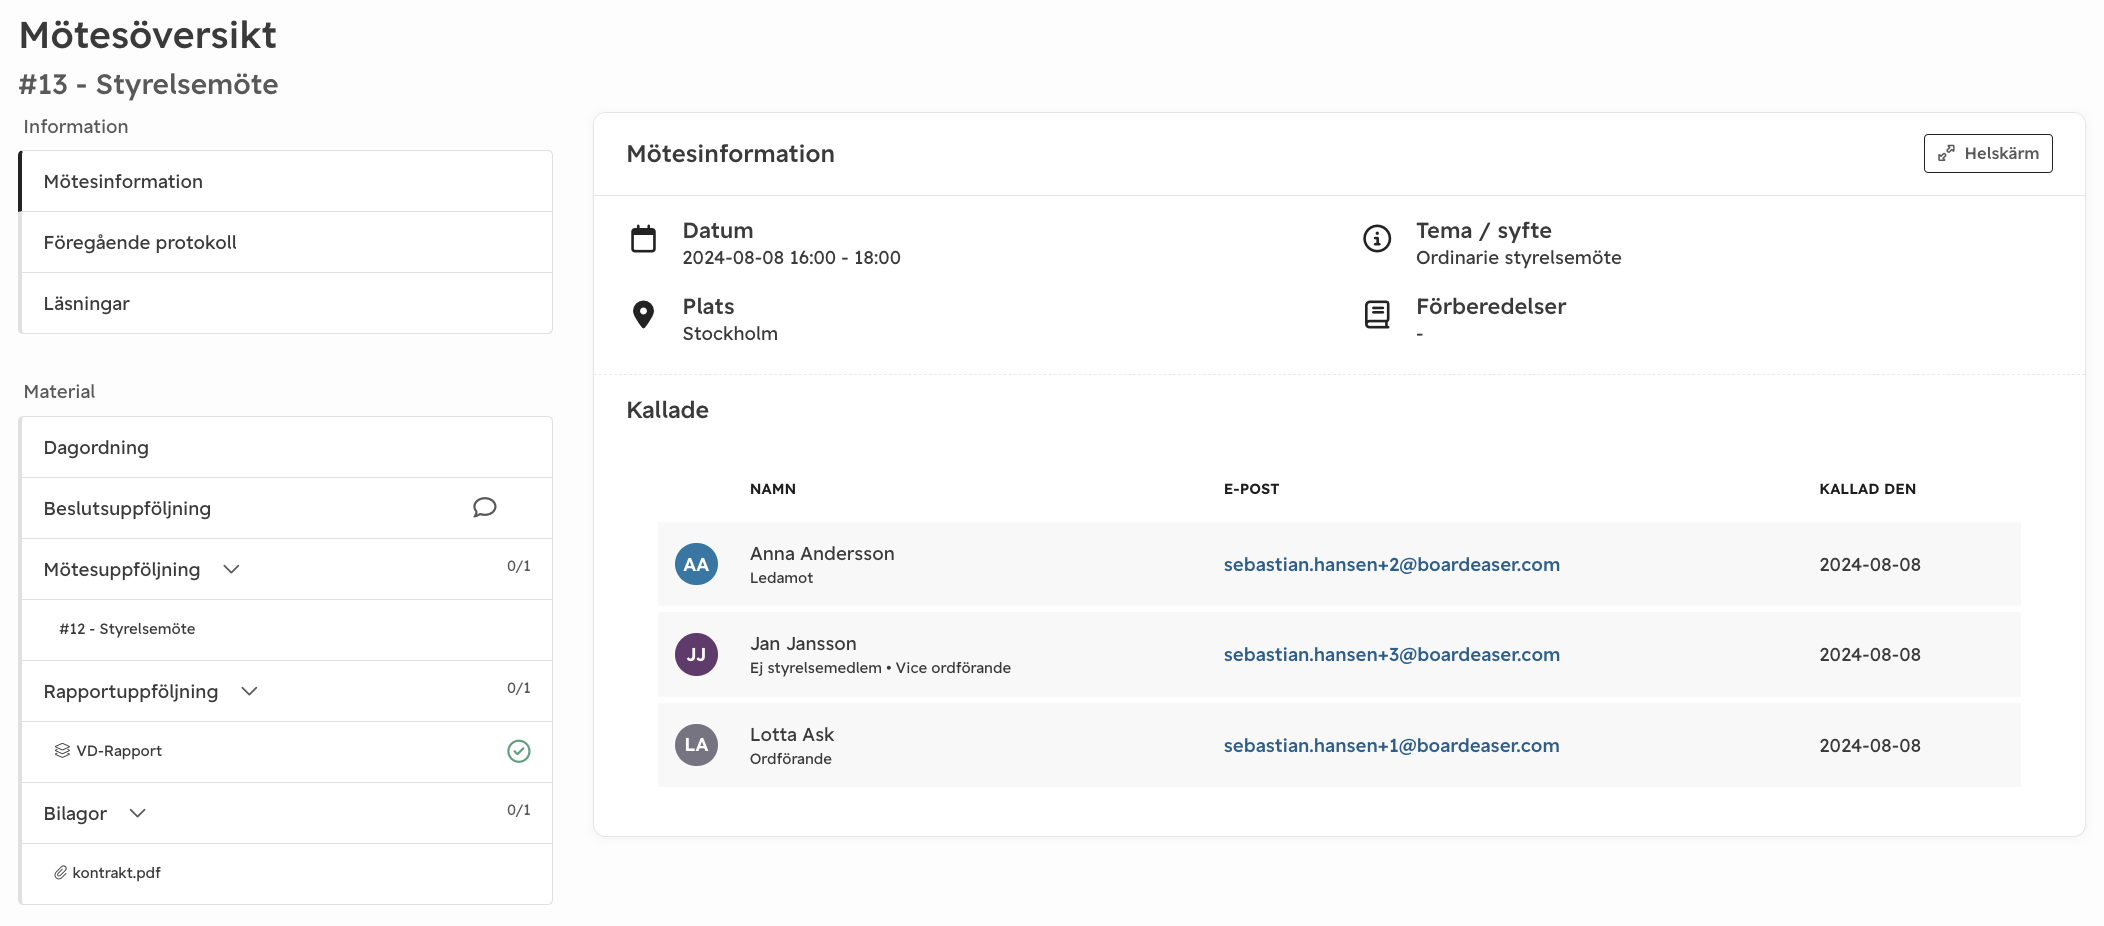
Task: Click the Jan Jansson name
Action: 803,643
